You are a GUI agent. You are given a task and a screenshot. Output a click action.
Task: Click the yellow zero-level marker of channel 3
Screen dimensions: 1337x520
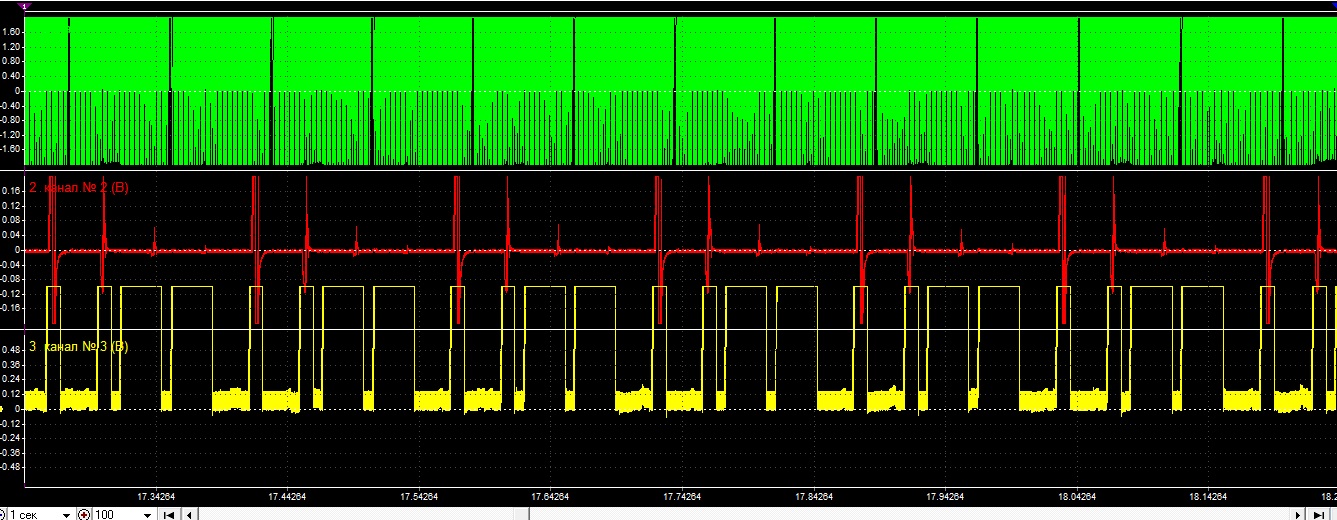pos(3,409)
